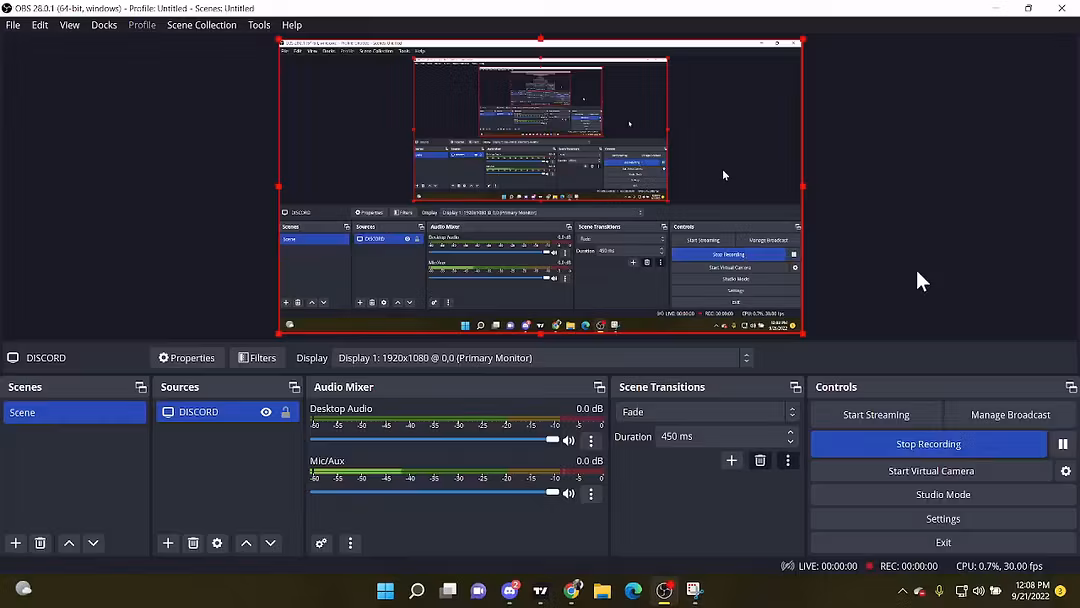Viewport: 1080px width, 608px height.
Task: Open the Scene Collection menu
Action: [x=201, y=25]
